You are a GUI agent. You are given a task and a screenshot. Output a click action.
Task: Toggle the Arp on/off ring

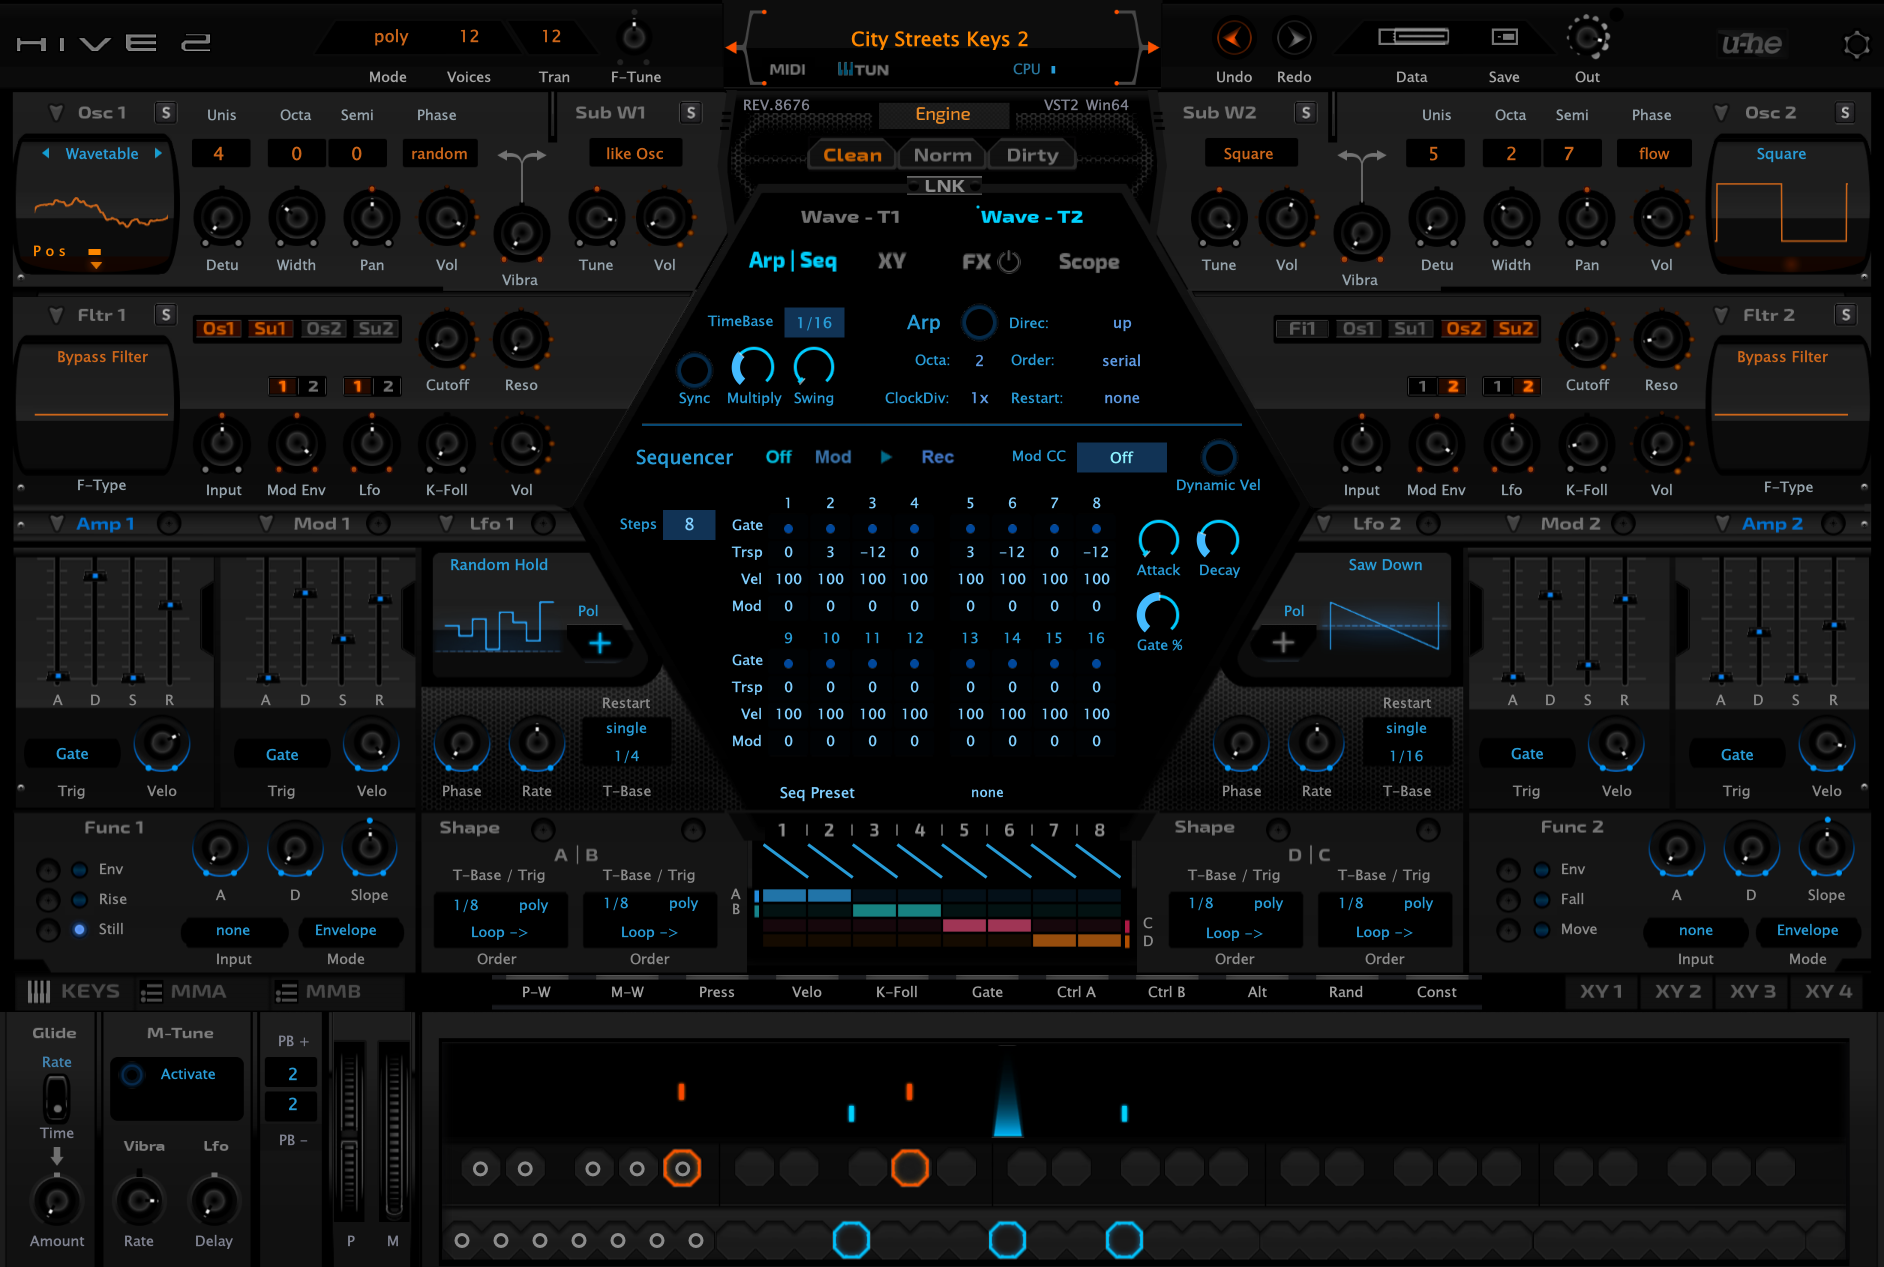pyautogui.click(x=978, y=322)
